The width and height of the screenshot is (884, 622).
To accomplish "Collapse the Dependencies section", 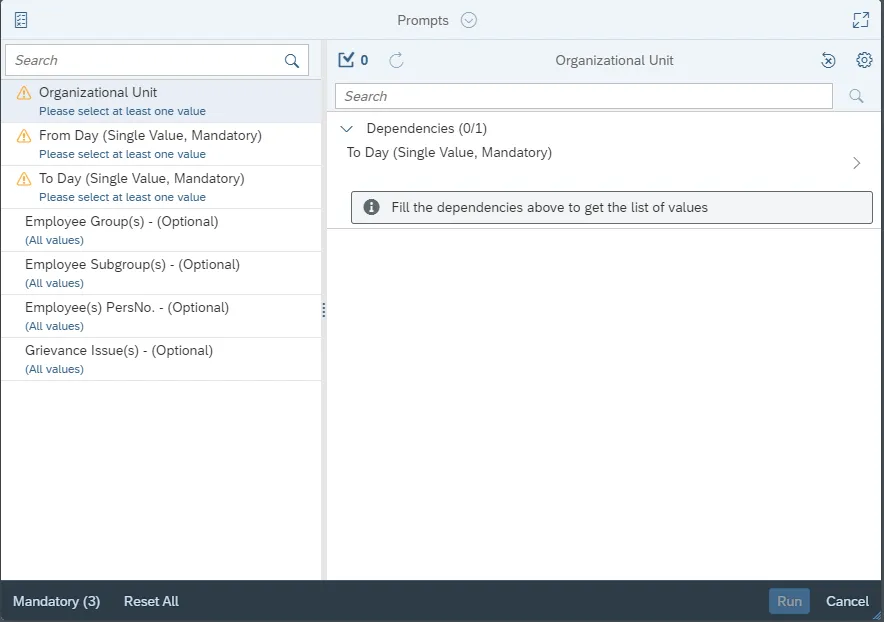I will (347, 129).
